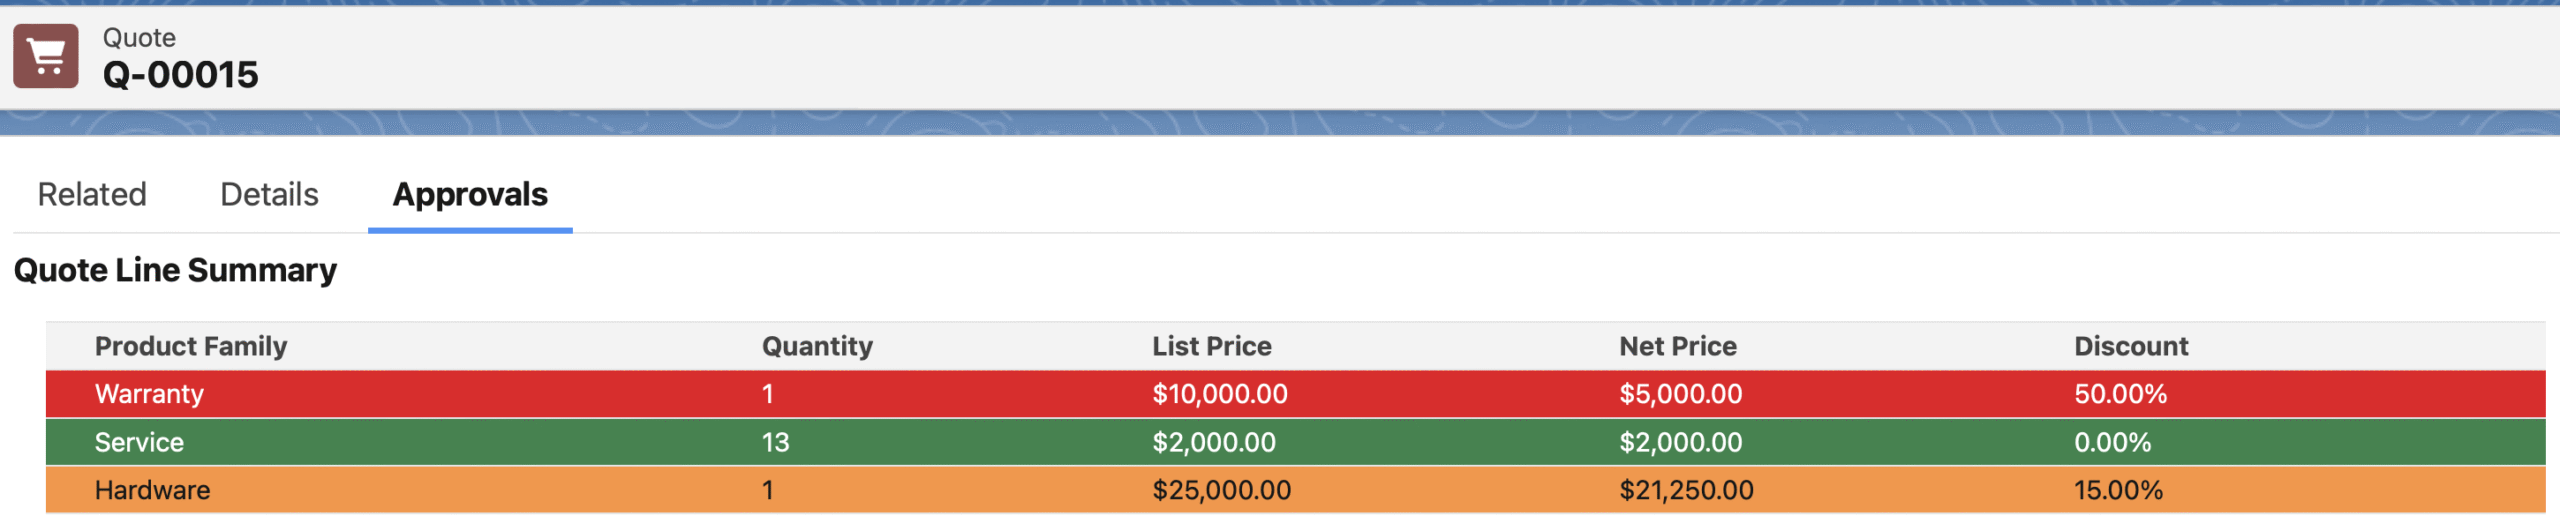Click the Product Family column header

coord(191,346)
